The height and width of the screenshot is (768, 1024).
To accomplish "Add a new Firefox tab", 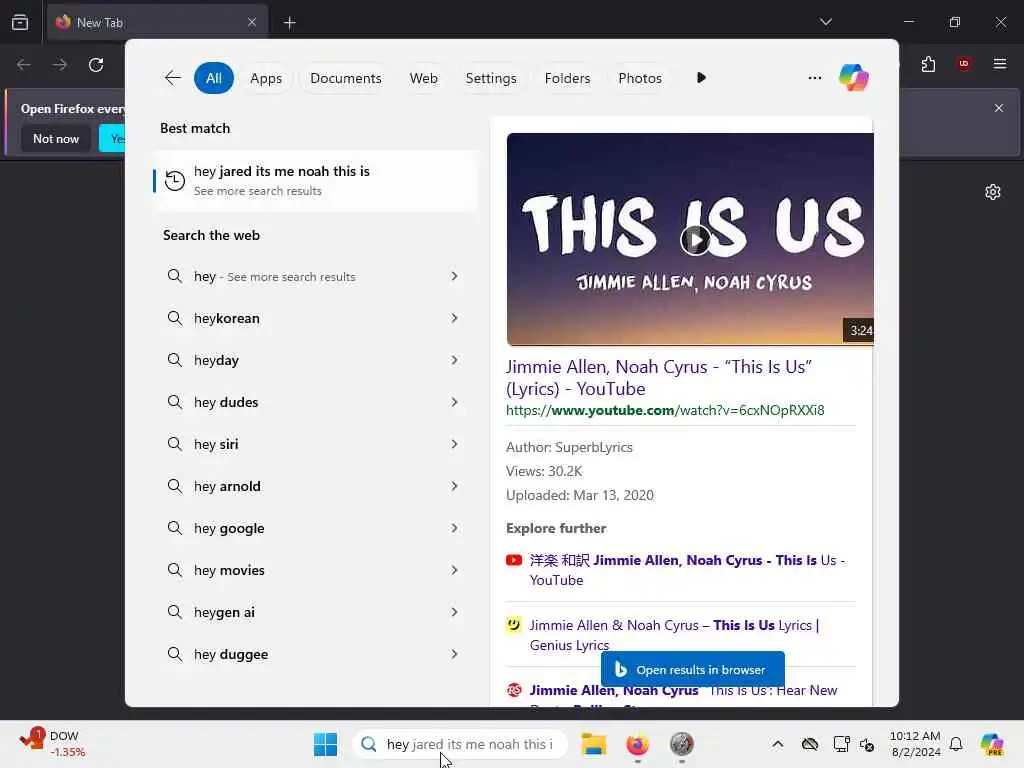I will [289, 23].
